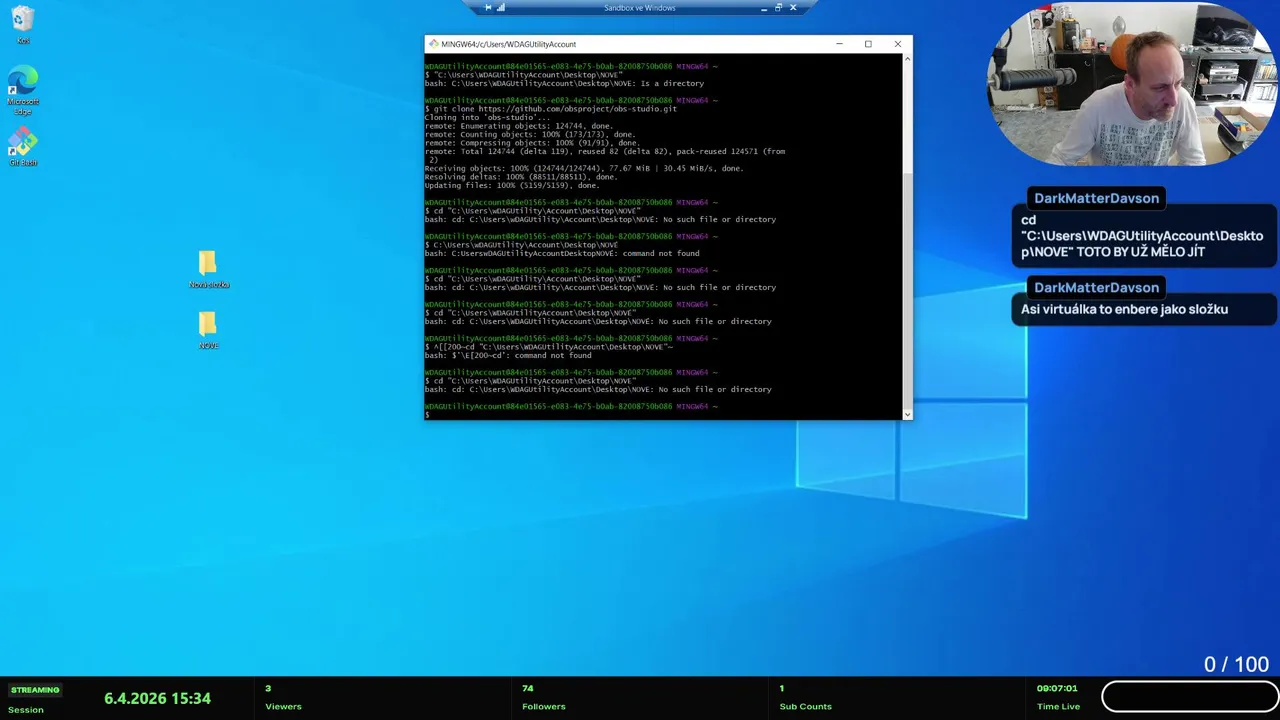This screenshot has height=720, width=1280.
Task: Click the empty goal progress bar
Action: click(x=1189, y=695)
